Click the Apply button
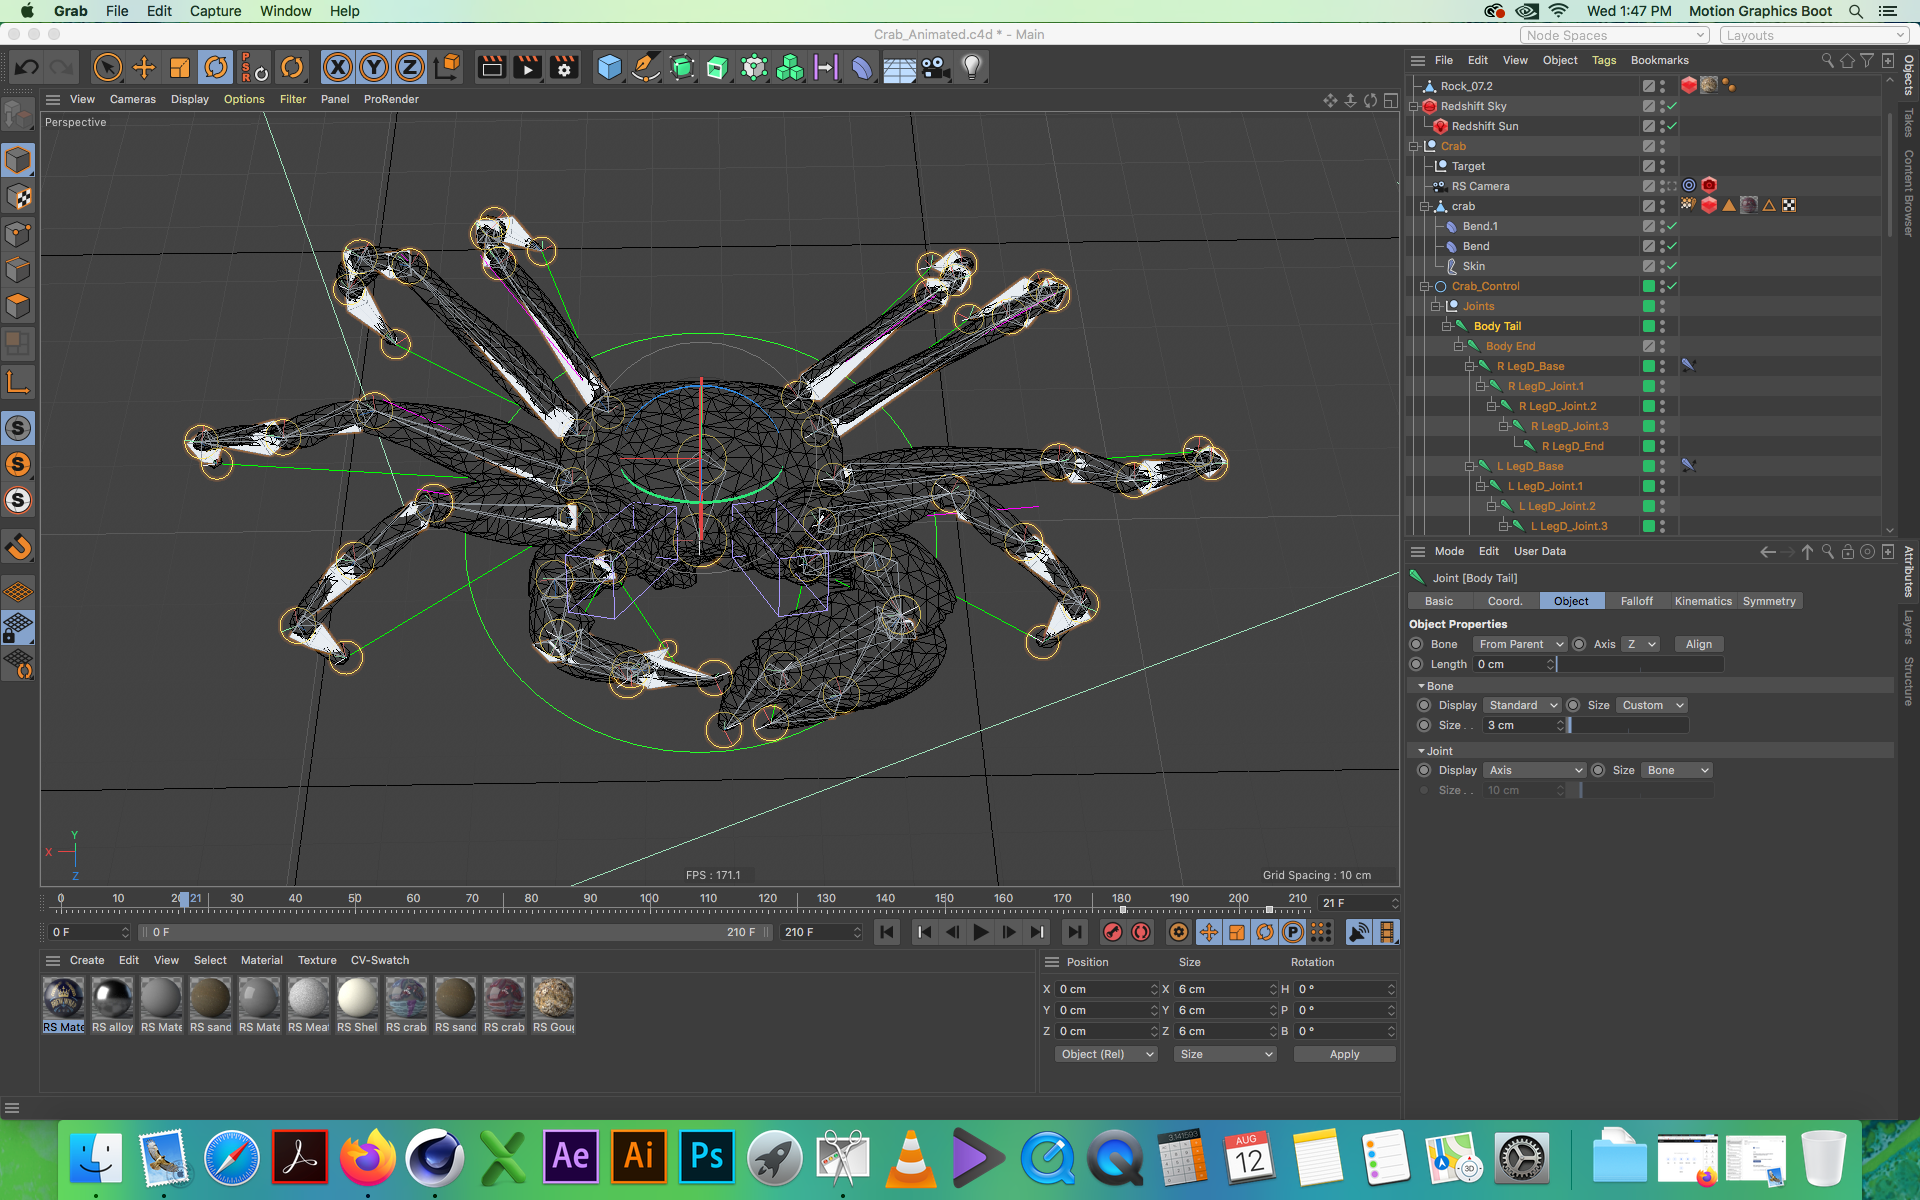Screen dimensions: 1920x1200 (x=1344, y=1054)
